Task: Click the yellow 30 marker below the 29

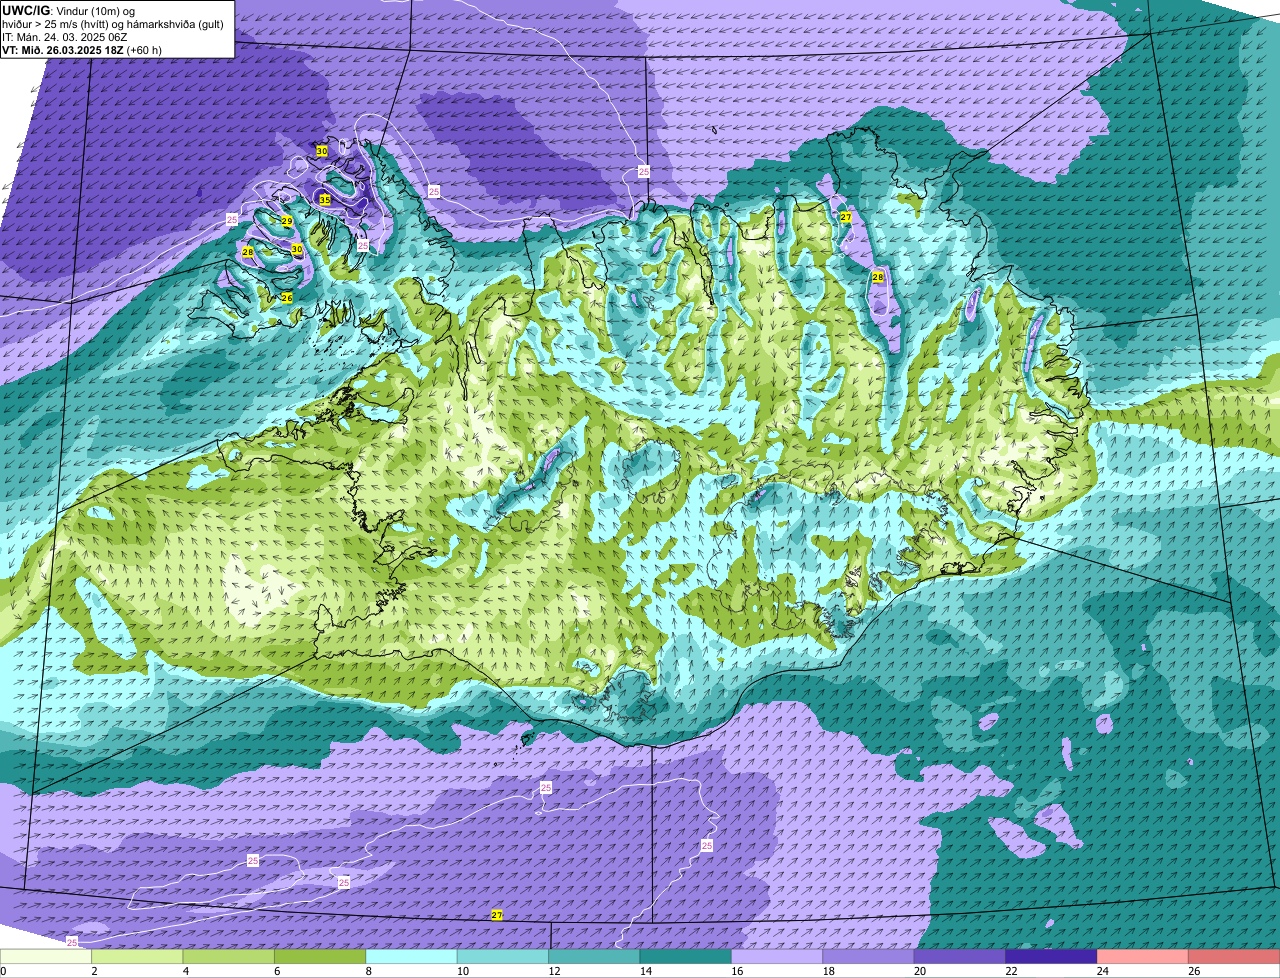Action: point(297,249)
